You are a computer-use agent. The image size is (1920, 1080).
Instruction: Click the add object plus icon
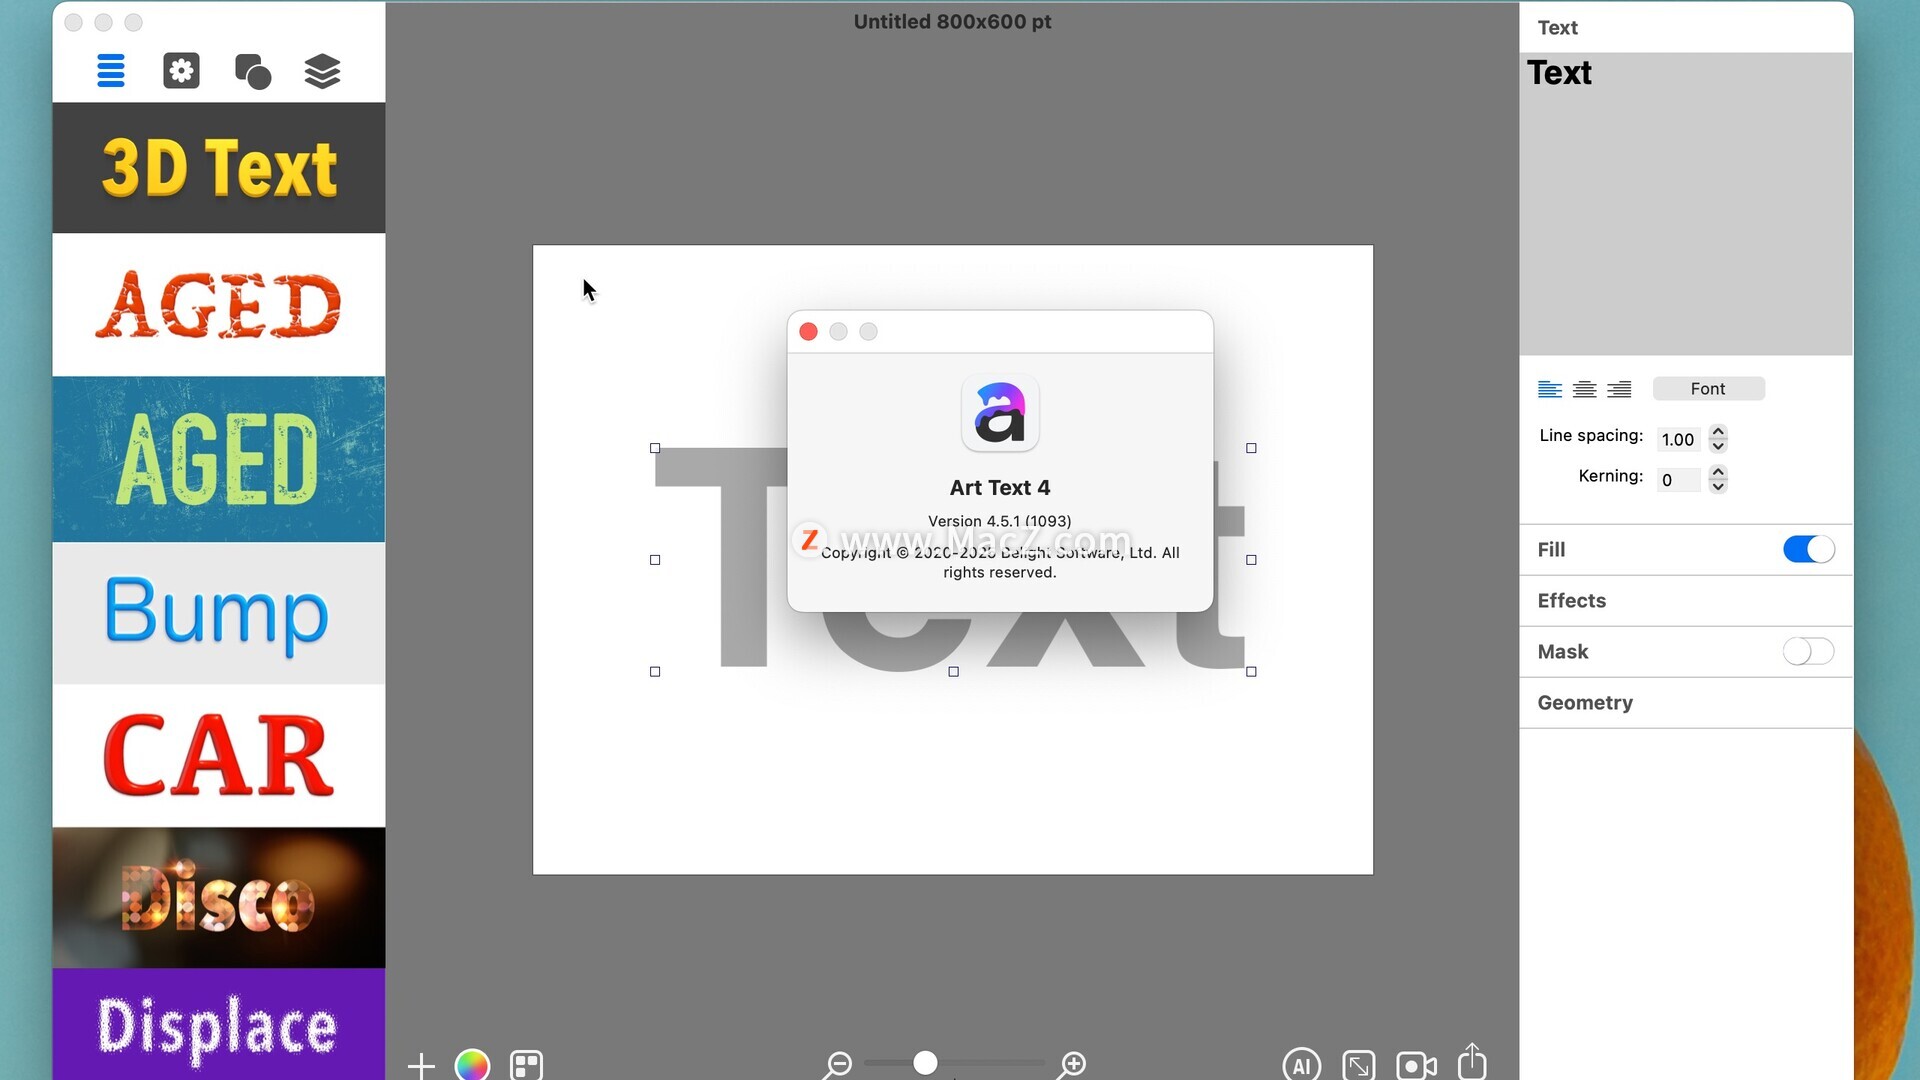421,1065
